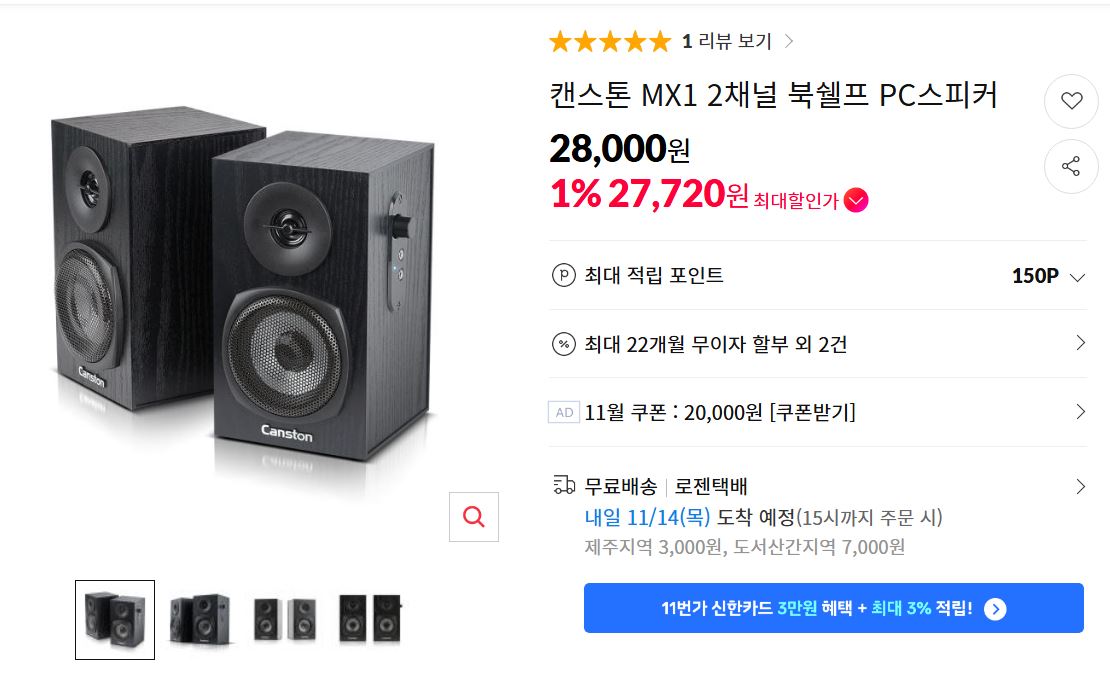Click the AD badge icon
The height and width of the screenshot is (674, 1110).
click(564, 412)
